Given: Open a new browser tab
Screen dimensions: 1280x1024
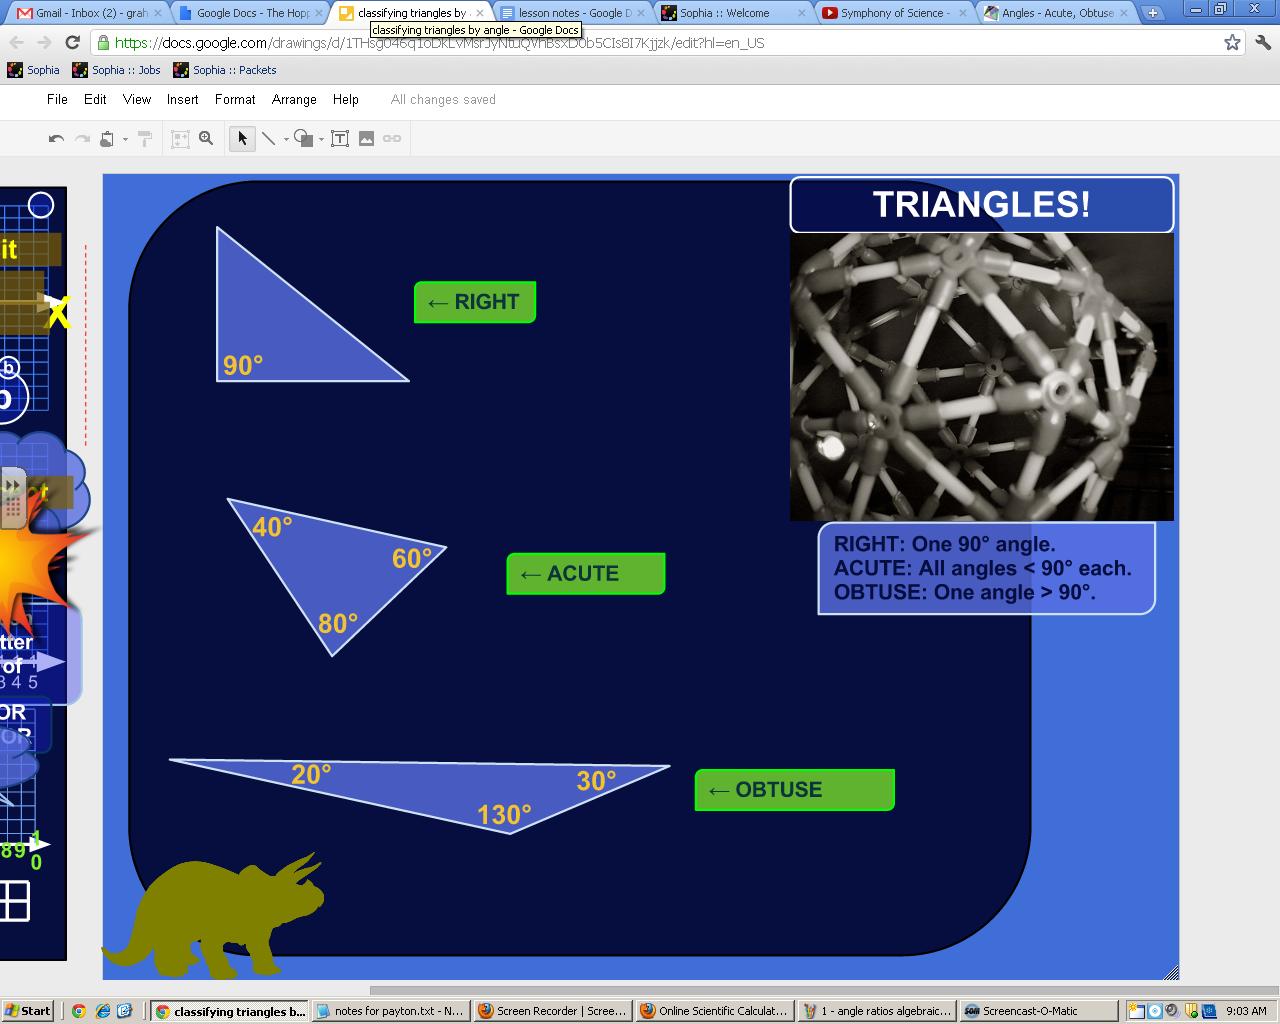Looking at the screenshot, I should click(x=1153, y=13).
